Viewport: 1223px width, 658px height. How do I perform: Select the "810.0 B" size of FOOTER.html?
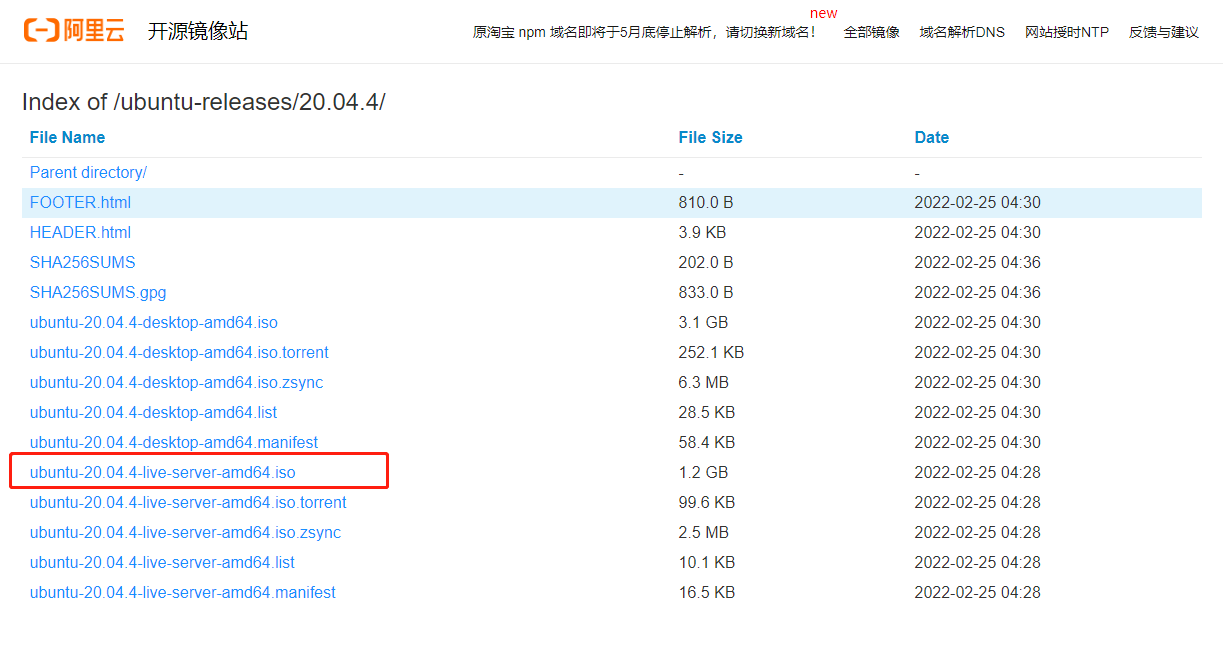(705, 202)
